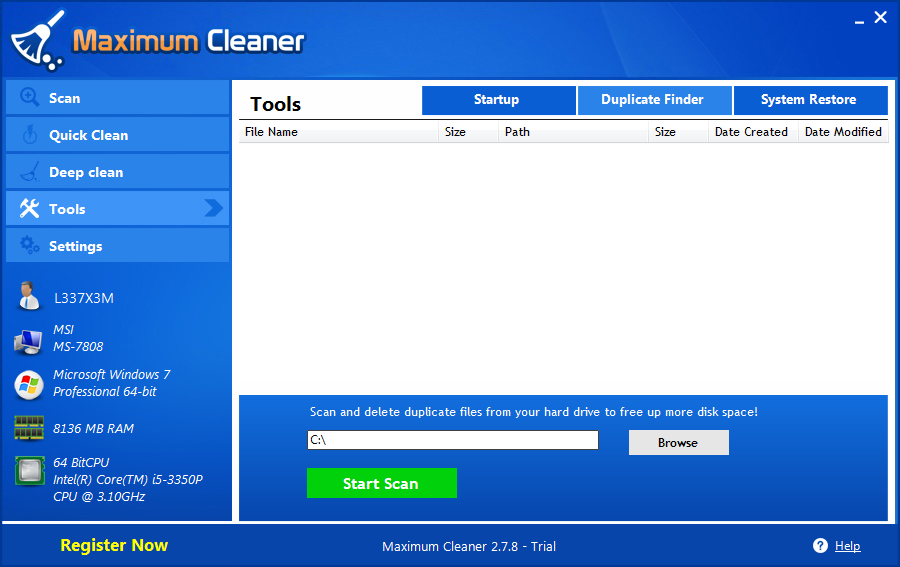Close the Maximum Cleaner window
The height and width of the screenshot is (567, 900).
click(x=880, y=18)
